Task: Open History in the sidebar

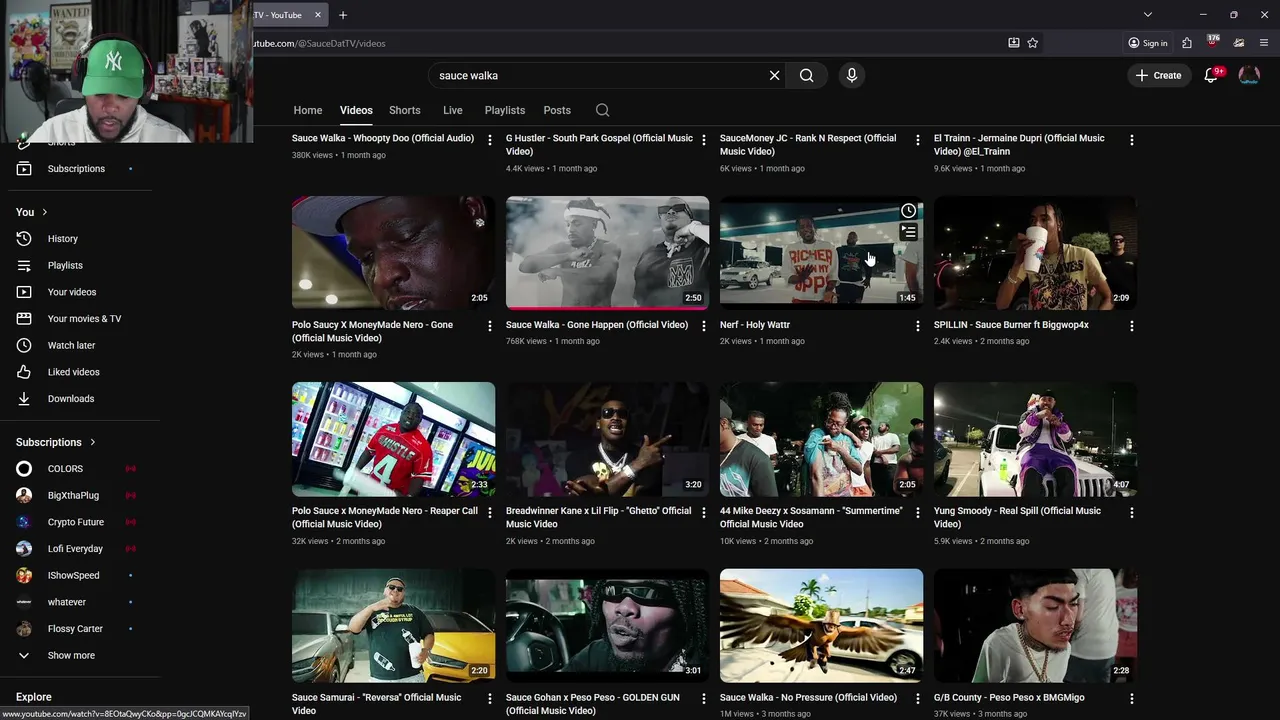Action: coord(78,238)
